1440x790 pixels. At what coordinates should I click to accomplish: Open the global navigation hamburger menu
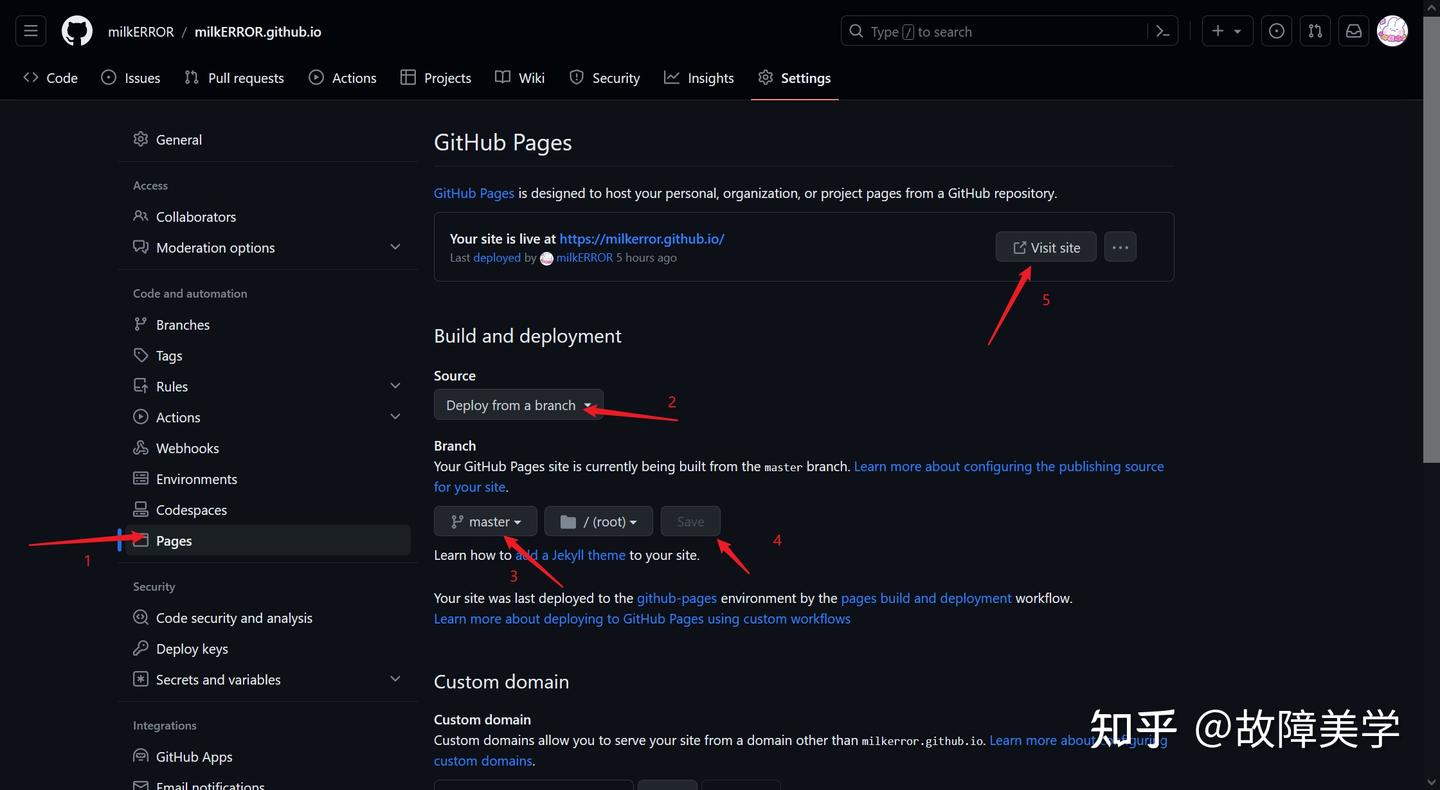pos(30,31)
